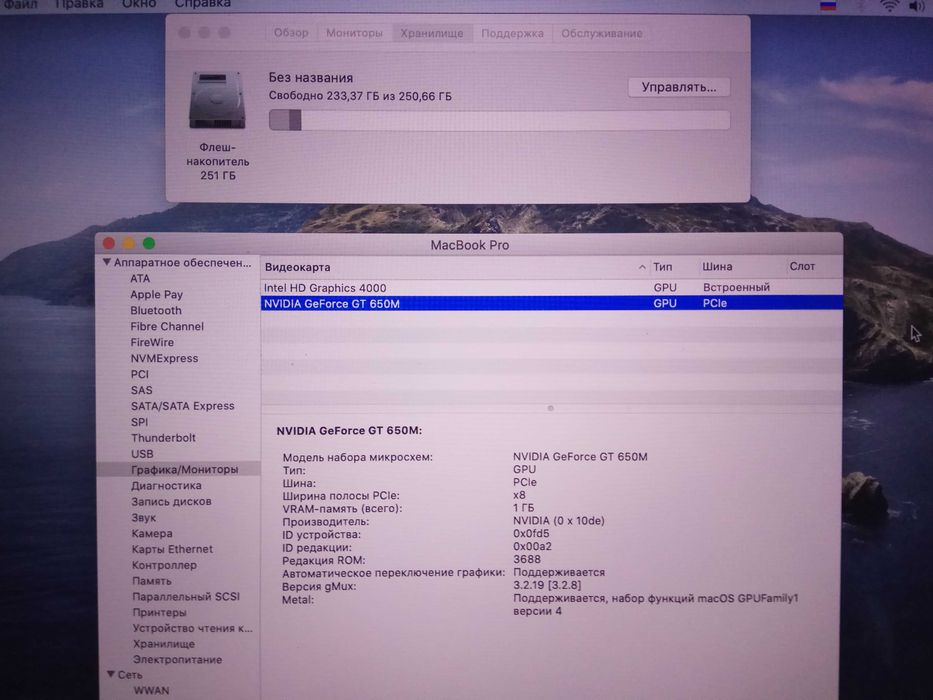Screen dimensions: 933x700
Task: Select USB in the sidebar
Action: pyautogui.click(x=142, y=454)
